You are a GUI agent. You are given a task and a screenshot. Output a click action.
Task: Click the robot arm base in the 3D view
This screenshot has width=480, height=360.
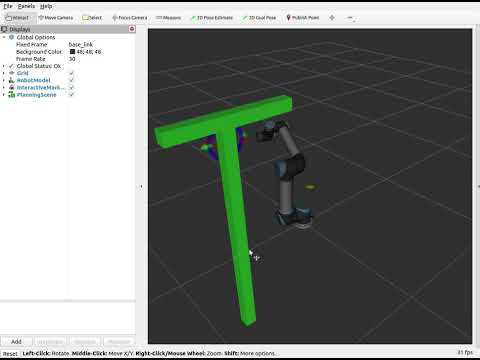[294, 218]
